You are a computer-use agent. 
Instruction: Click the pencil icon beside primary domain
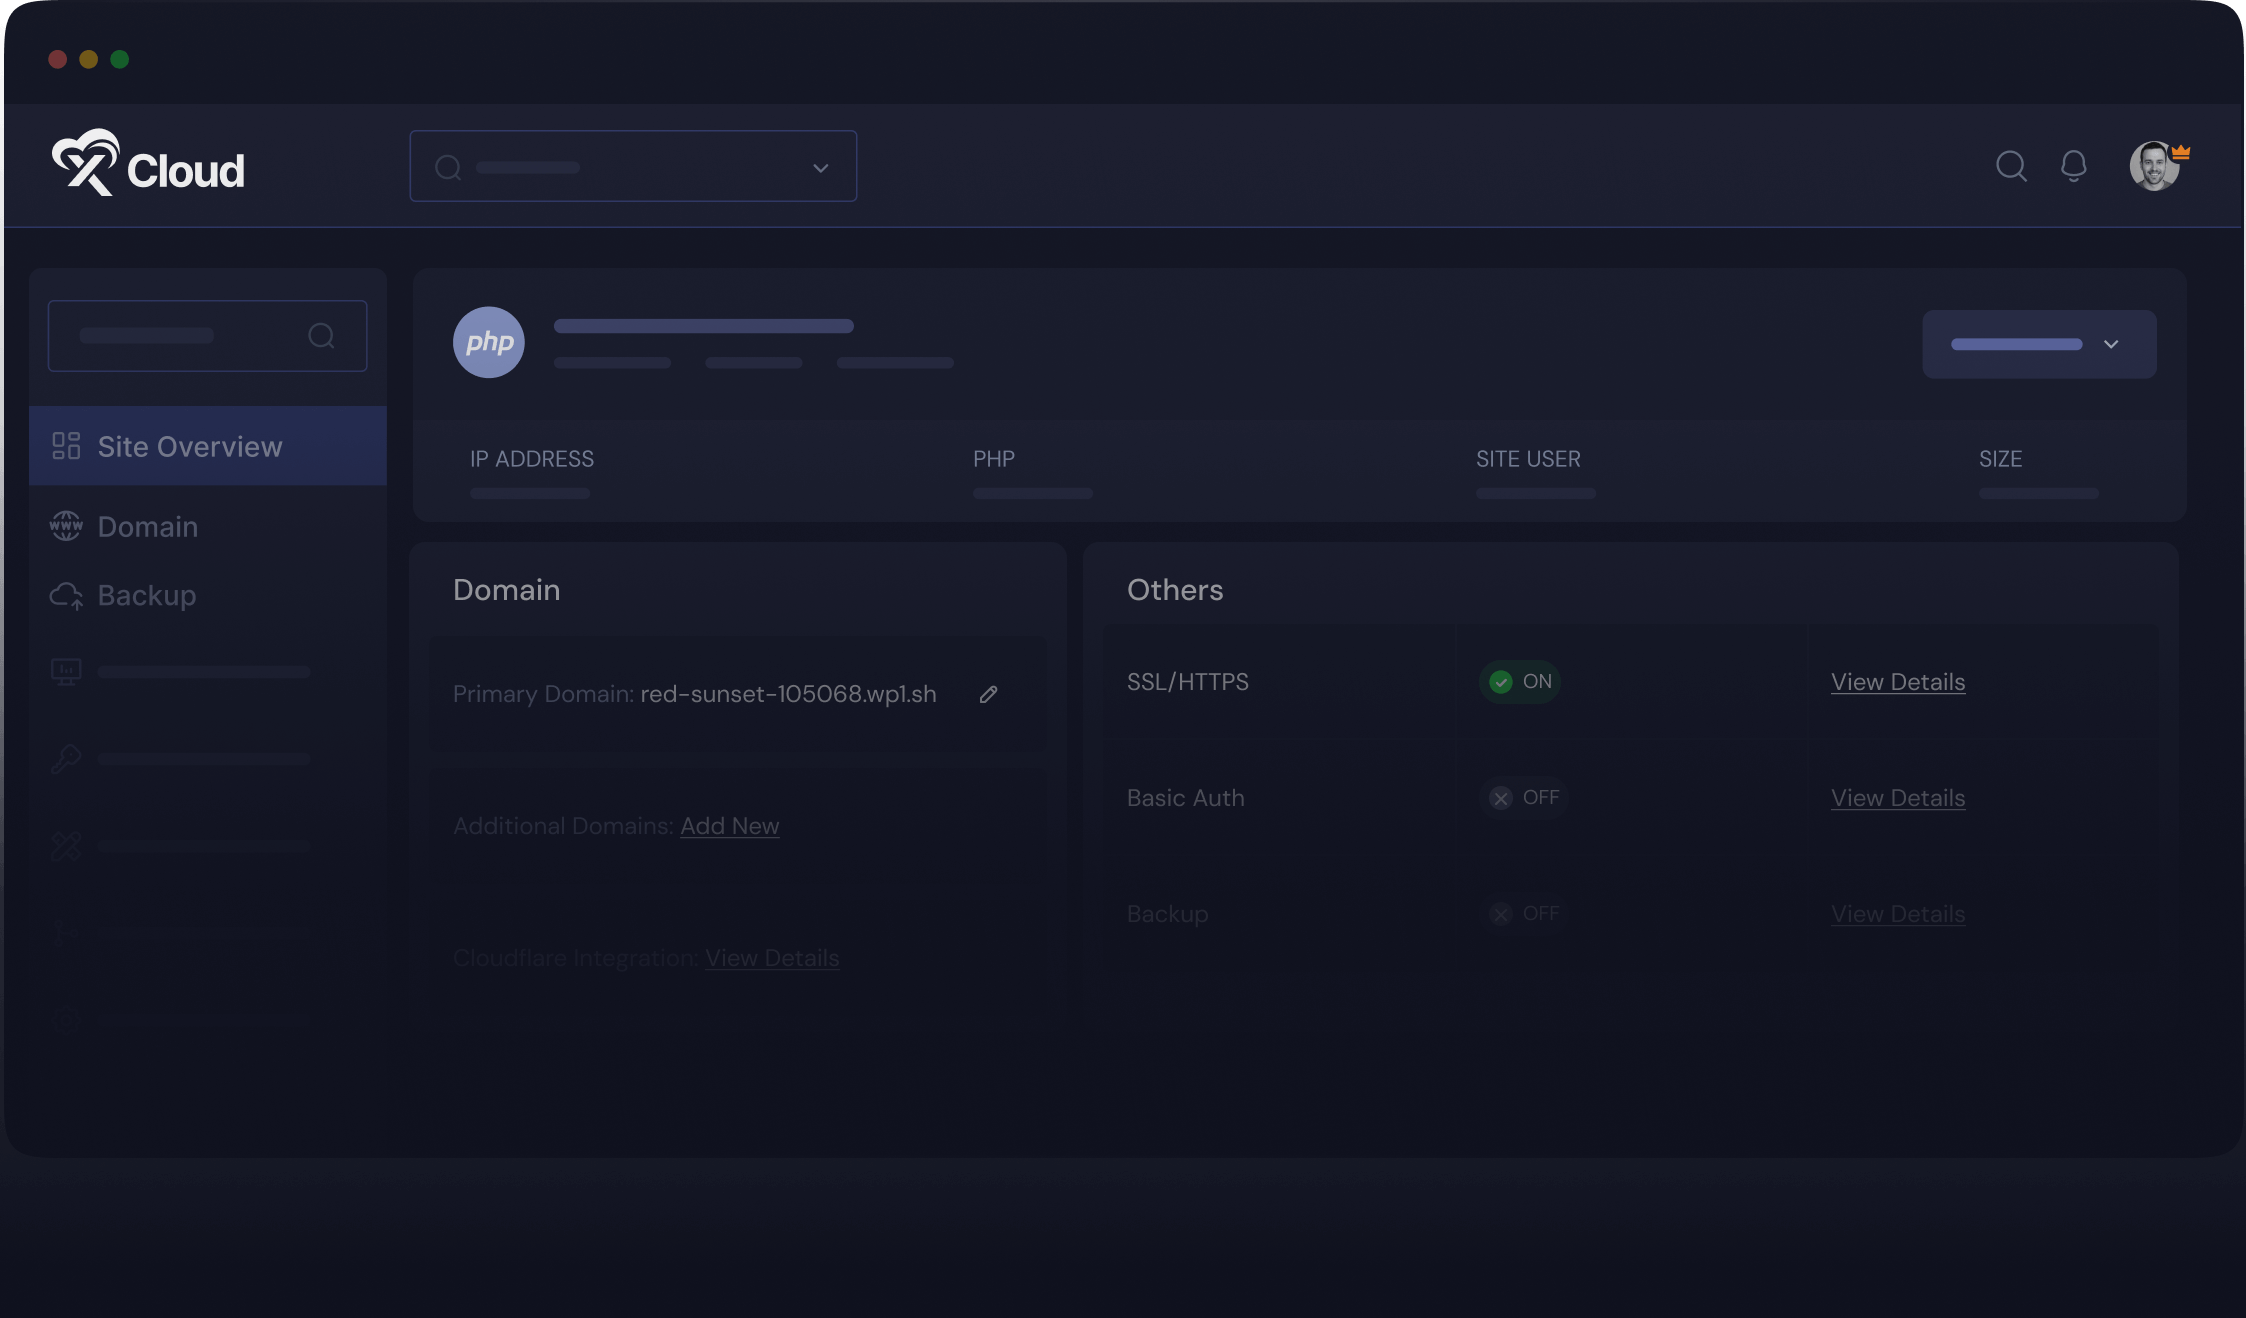pos(988,694)
